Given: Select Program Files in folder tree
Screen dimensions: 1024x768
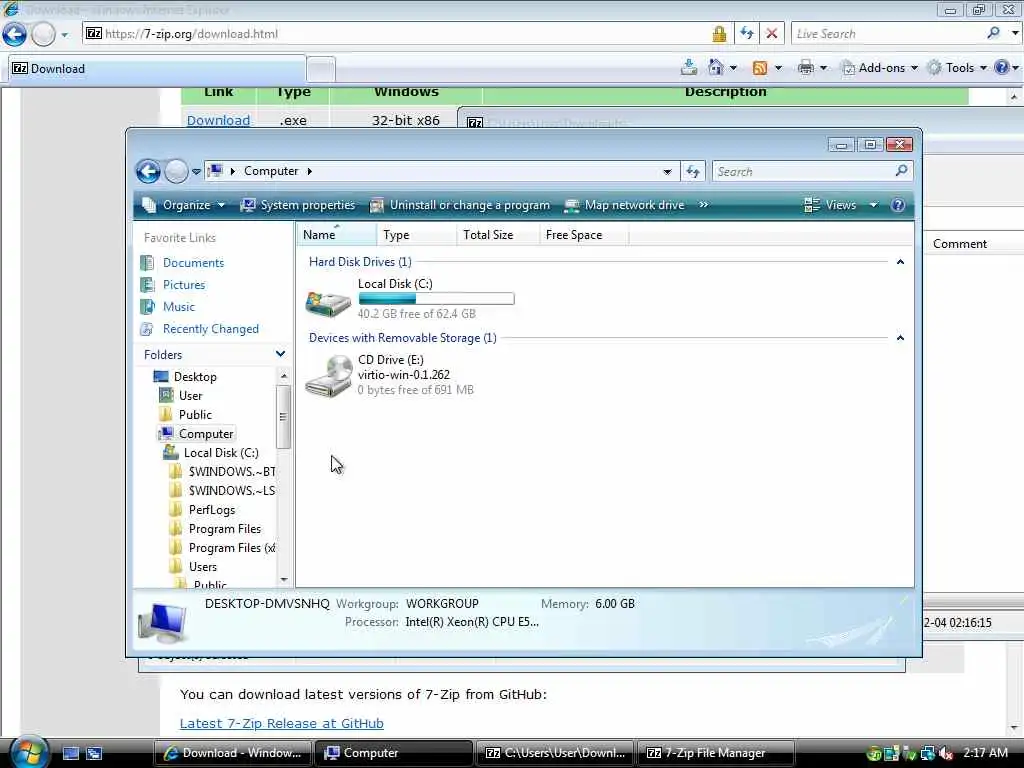Looking at the screenshot, I should pos(224,528).
